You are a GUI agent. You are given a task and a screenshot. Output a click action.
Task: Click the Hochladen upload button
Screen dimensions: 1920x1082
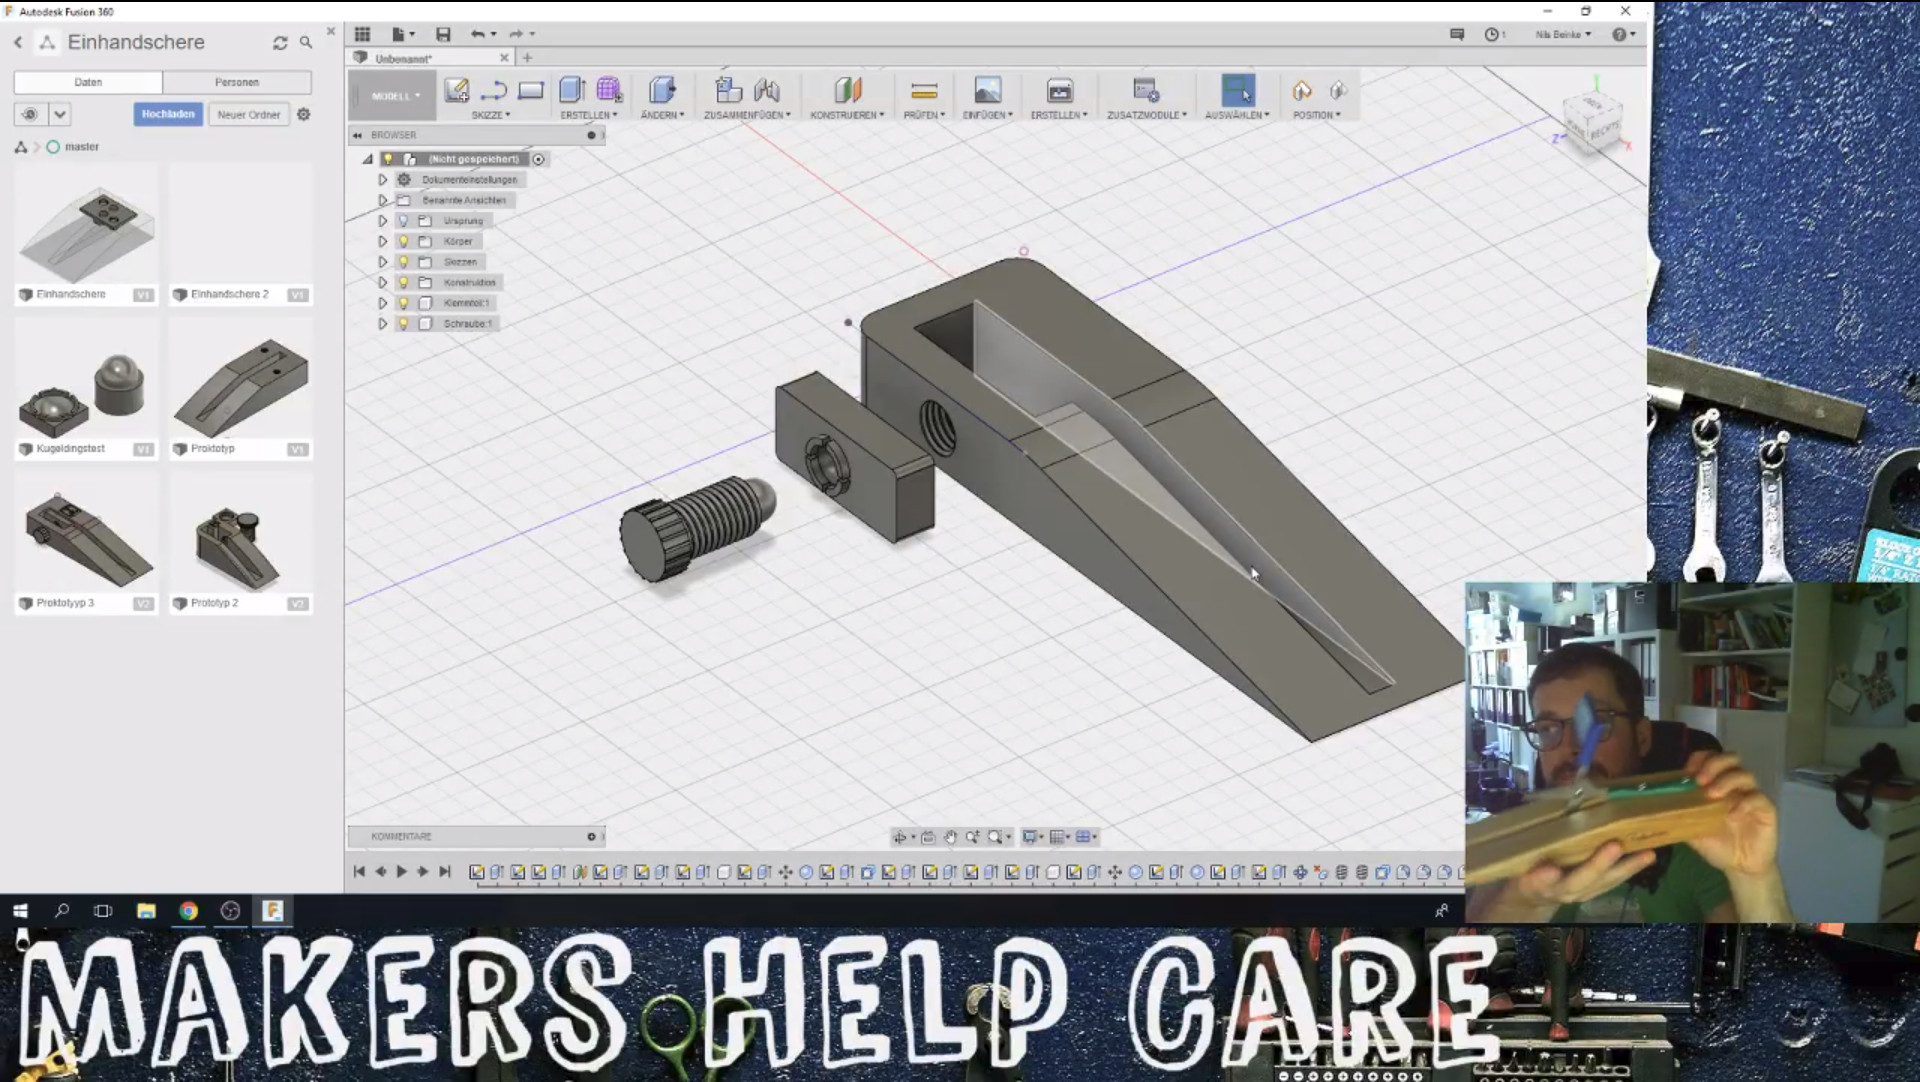click(168, 115)
